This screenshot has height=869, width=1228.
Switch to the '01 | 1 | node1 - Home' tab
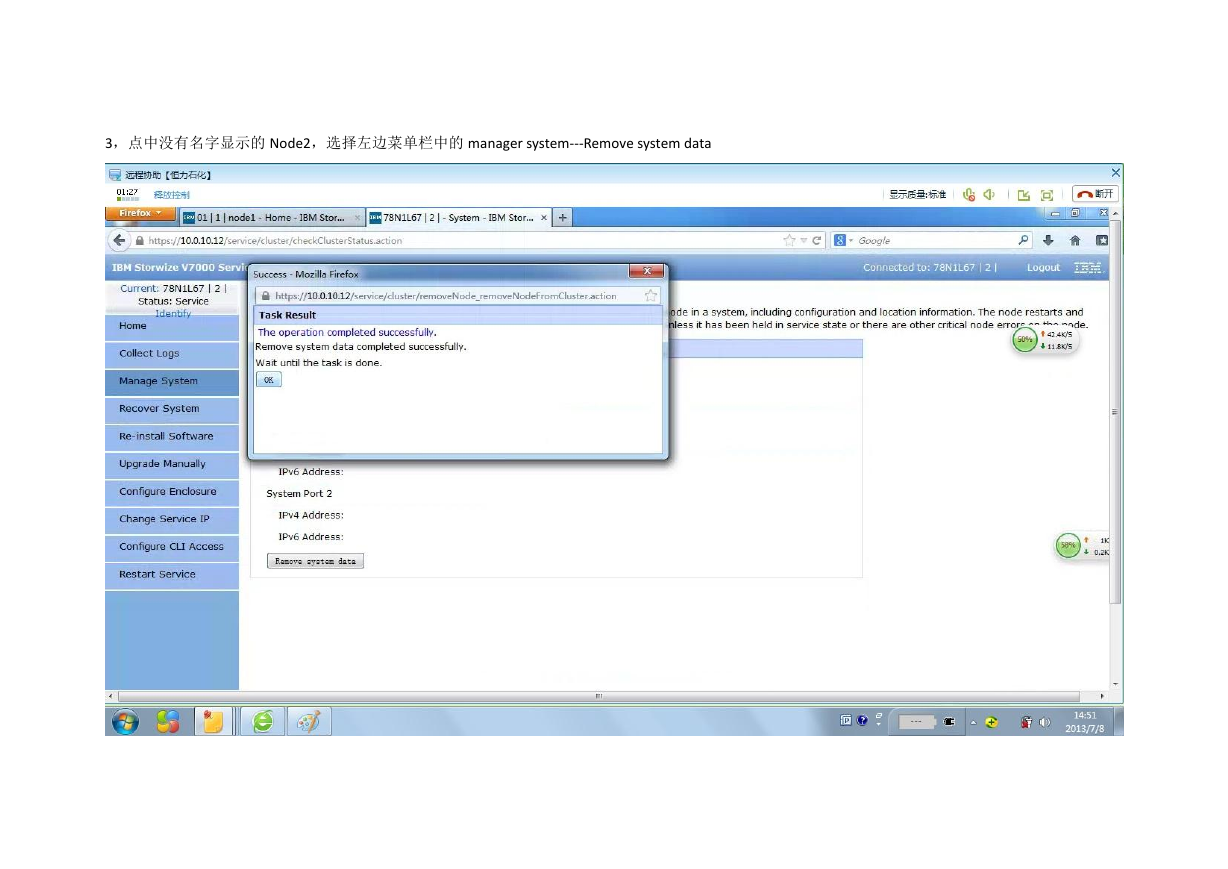pos(272,217)
